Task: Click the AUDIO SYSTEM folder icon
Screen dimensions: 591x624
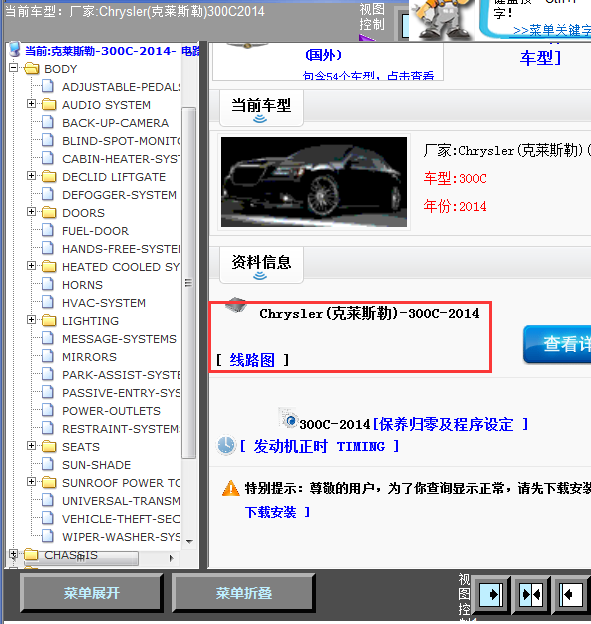Action: click(x=49, y=104)
